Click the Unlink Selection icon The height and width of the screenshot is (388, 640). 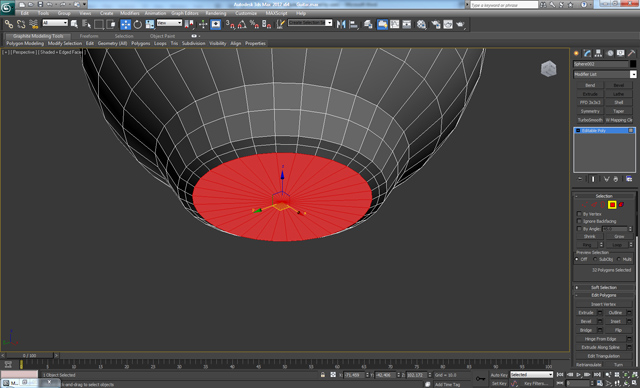point(21,24)
